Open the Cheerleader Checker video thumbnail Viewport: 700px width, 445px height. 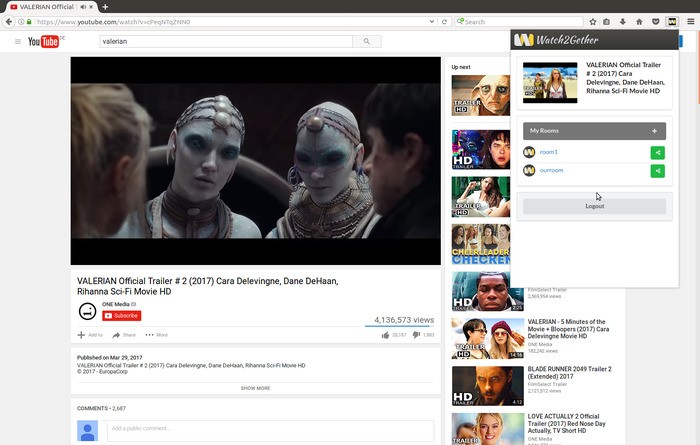coord(481,245)
